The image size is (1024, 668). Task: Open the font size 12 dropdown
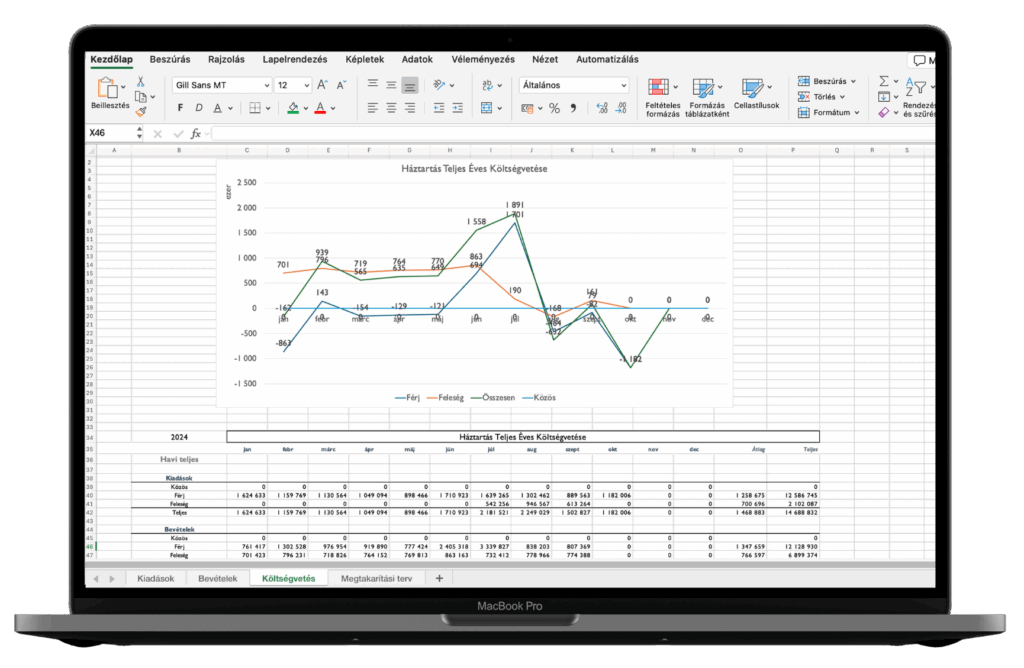coord(294,86)
